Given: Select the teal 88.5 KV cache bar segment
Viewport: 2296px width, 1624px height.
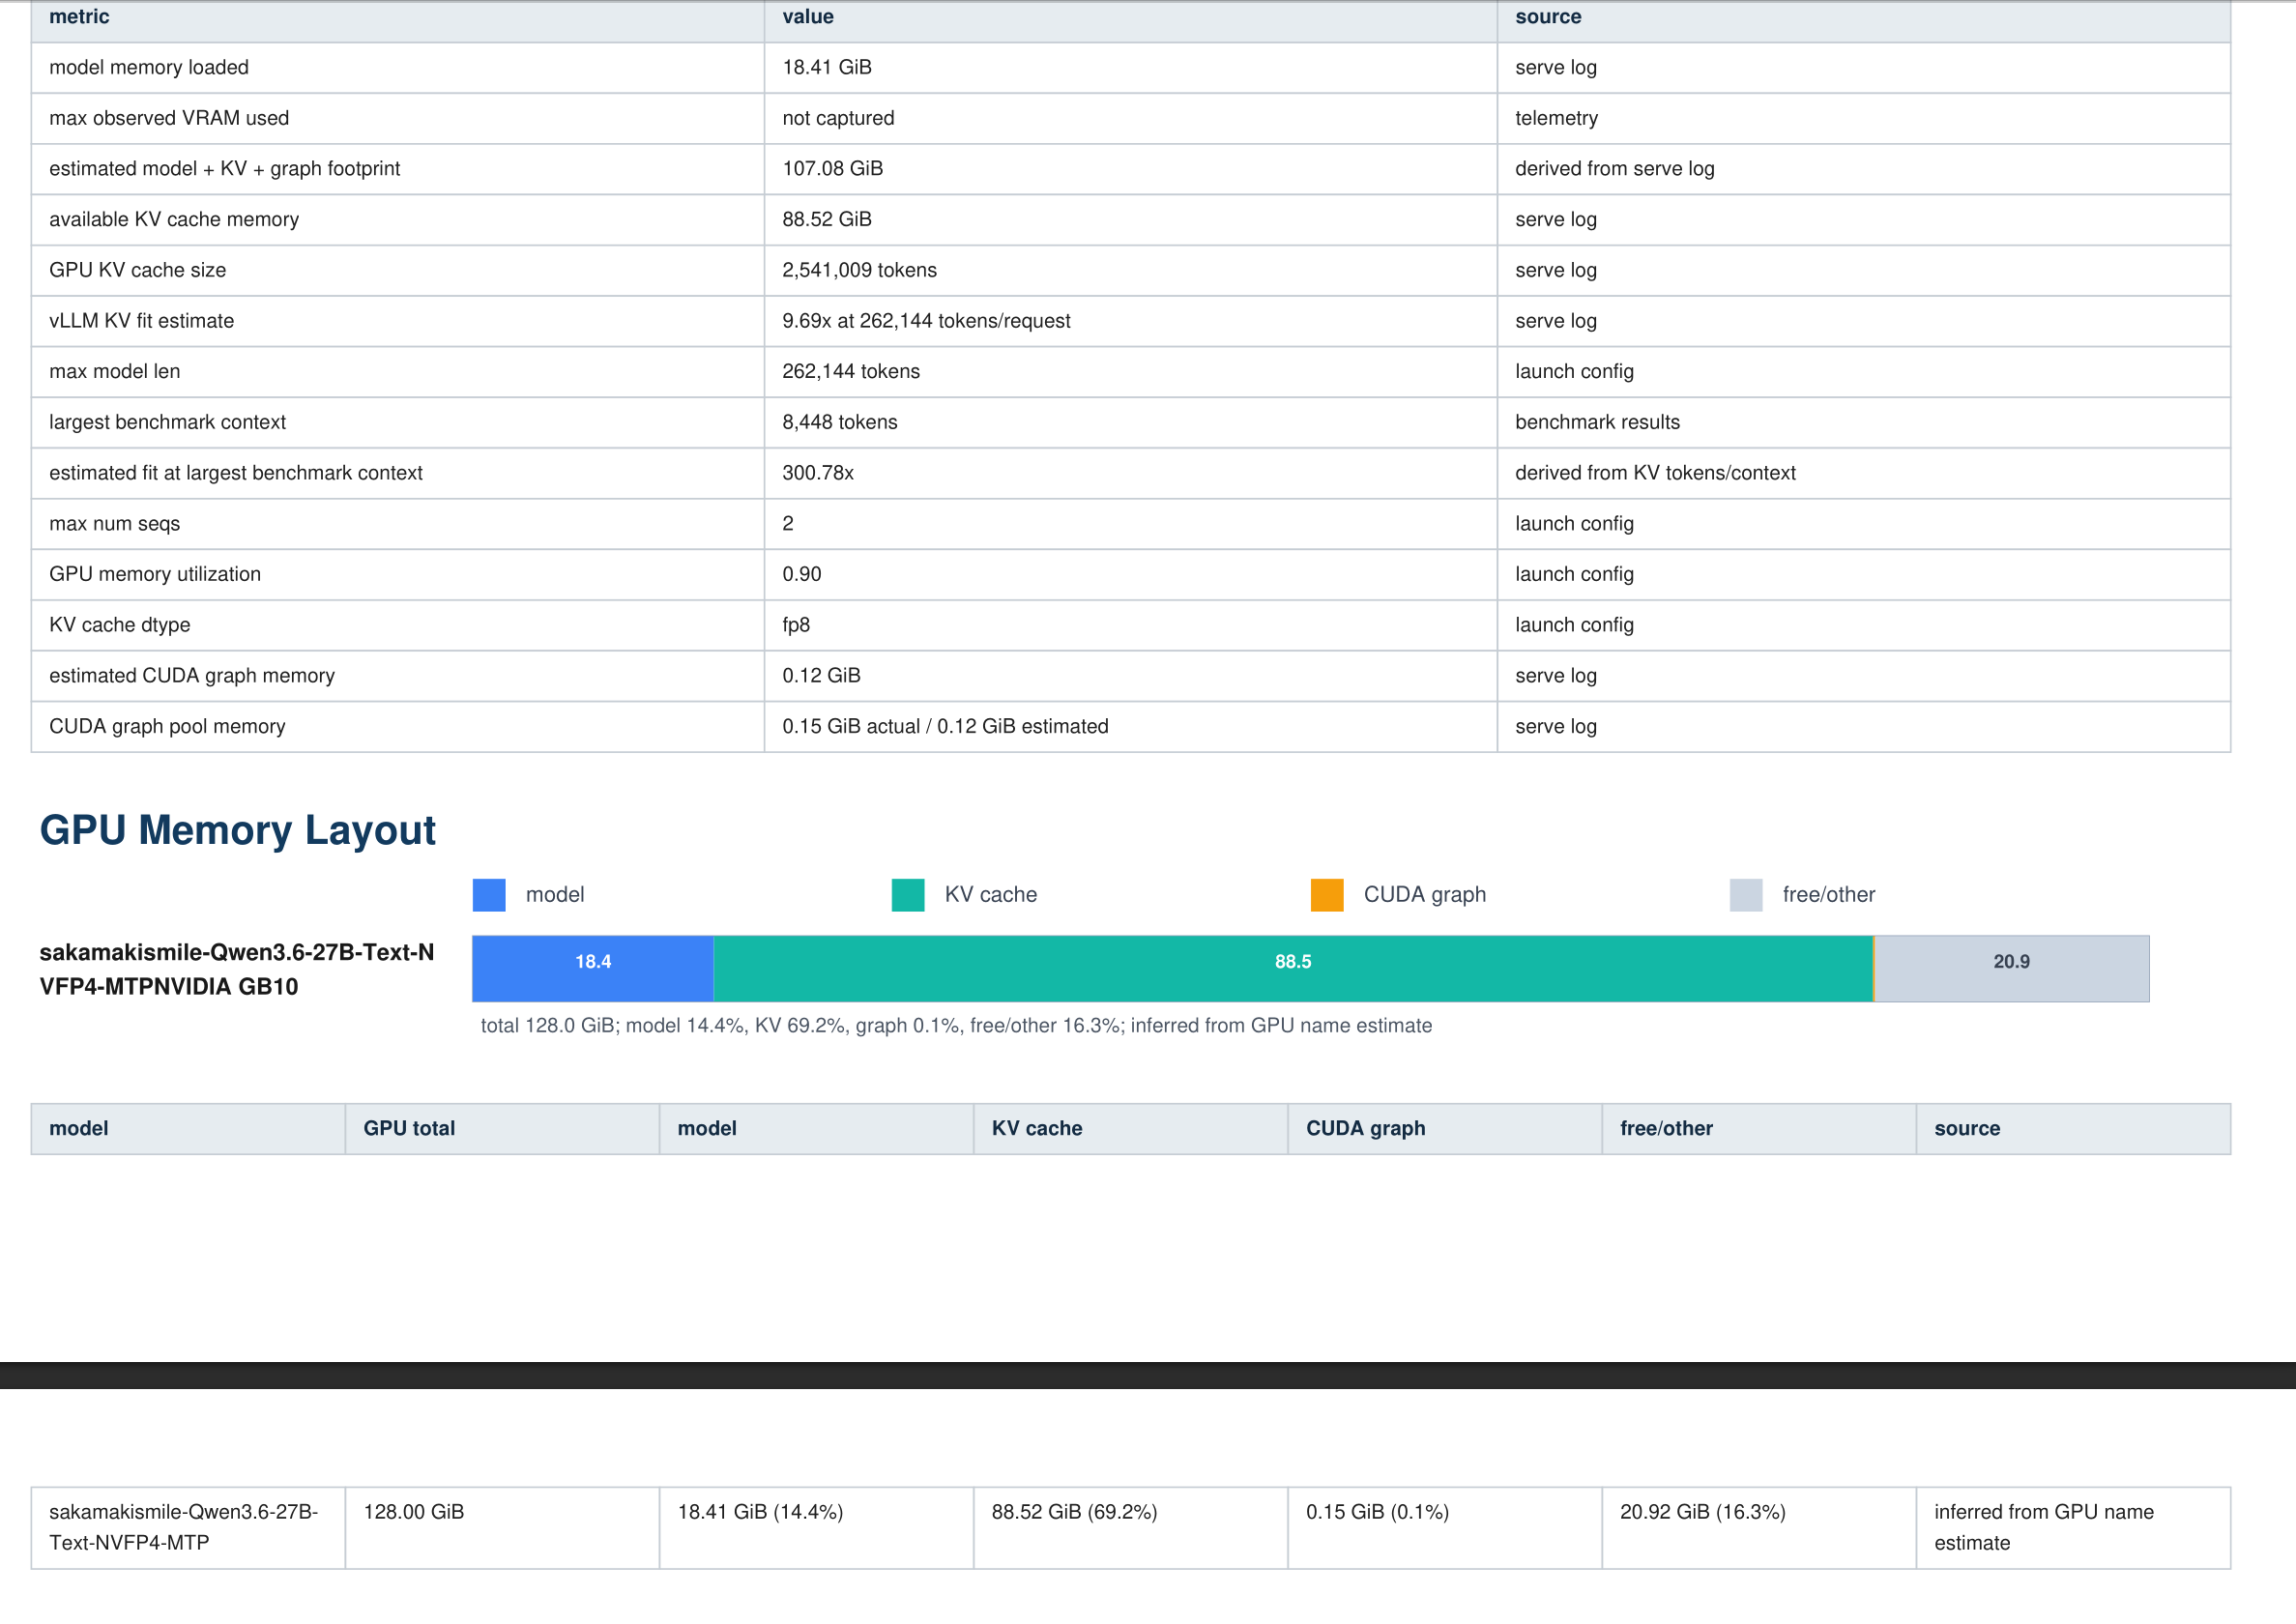Looking at the screenshot, I should coord(1293,969).
